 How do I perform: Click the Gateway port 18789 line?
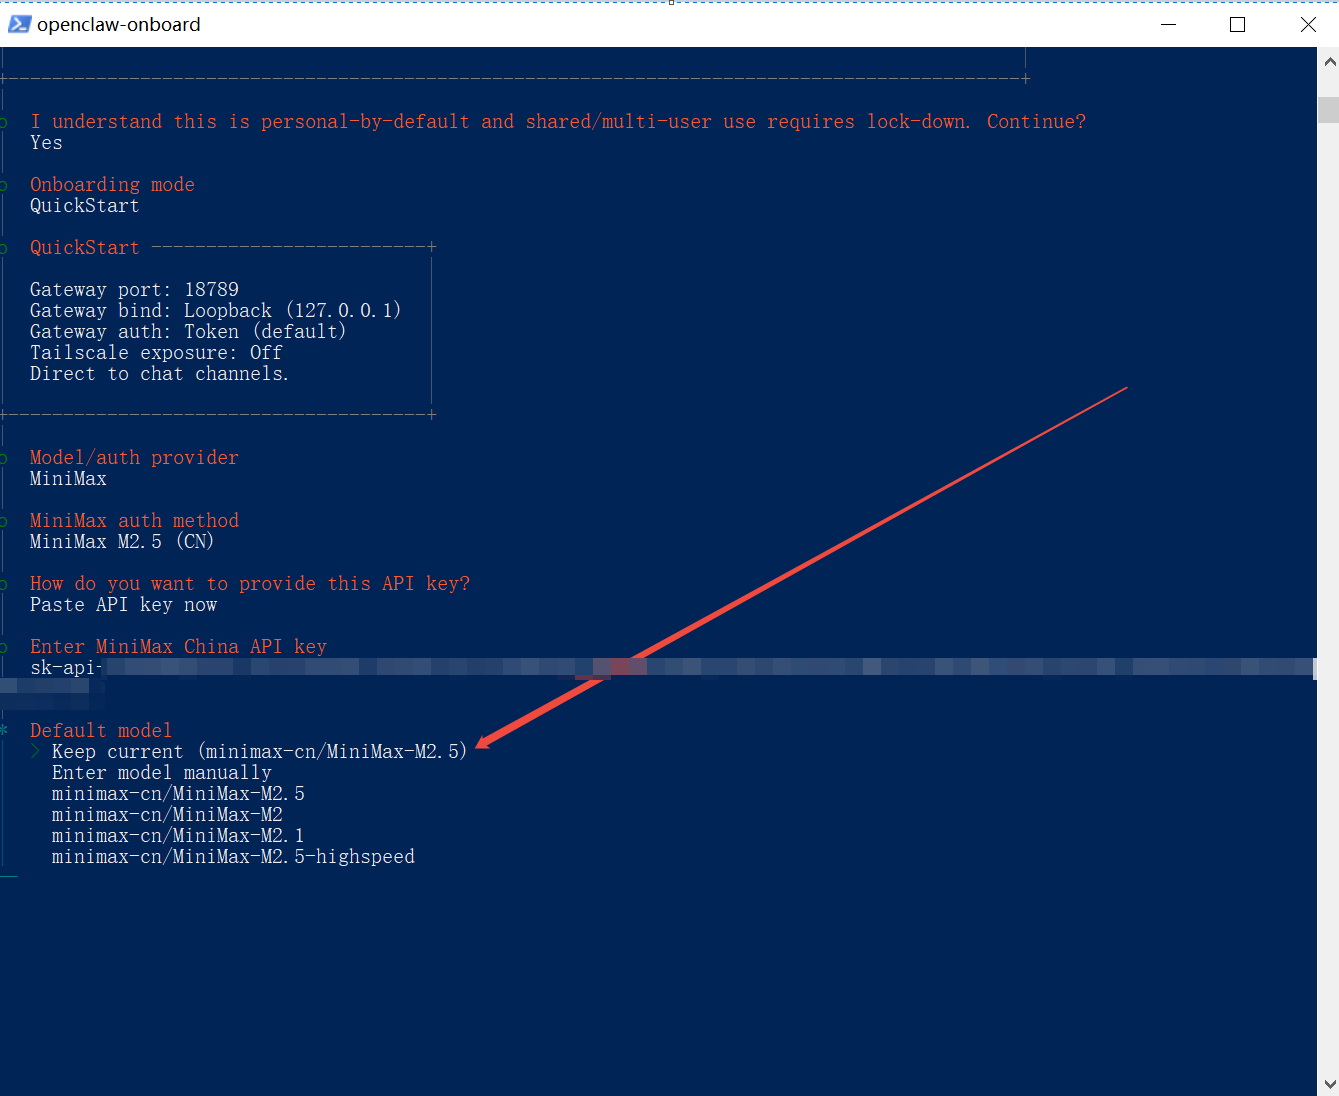134,290
